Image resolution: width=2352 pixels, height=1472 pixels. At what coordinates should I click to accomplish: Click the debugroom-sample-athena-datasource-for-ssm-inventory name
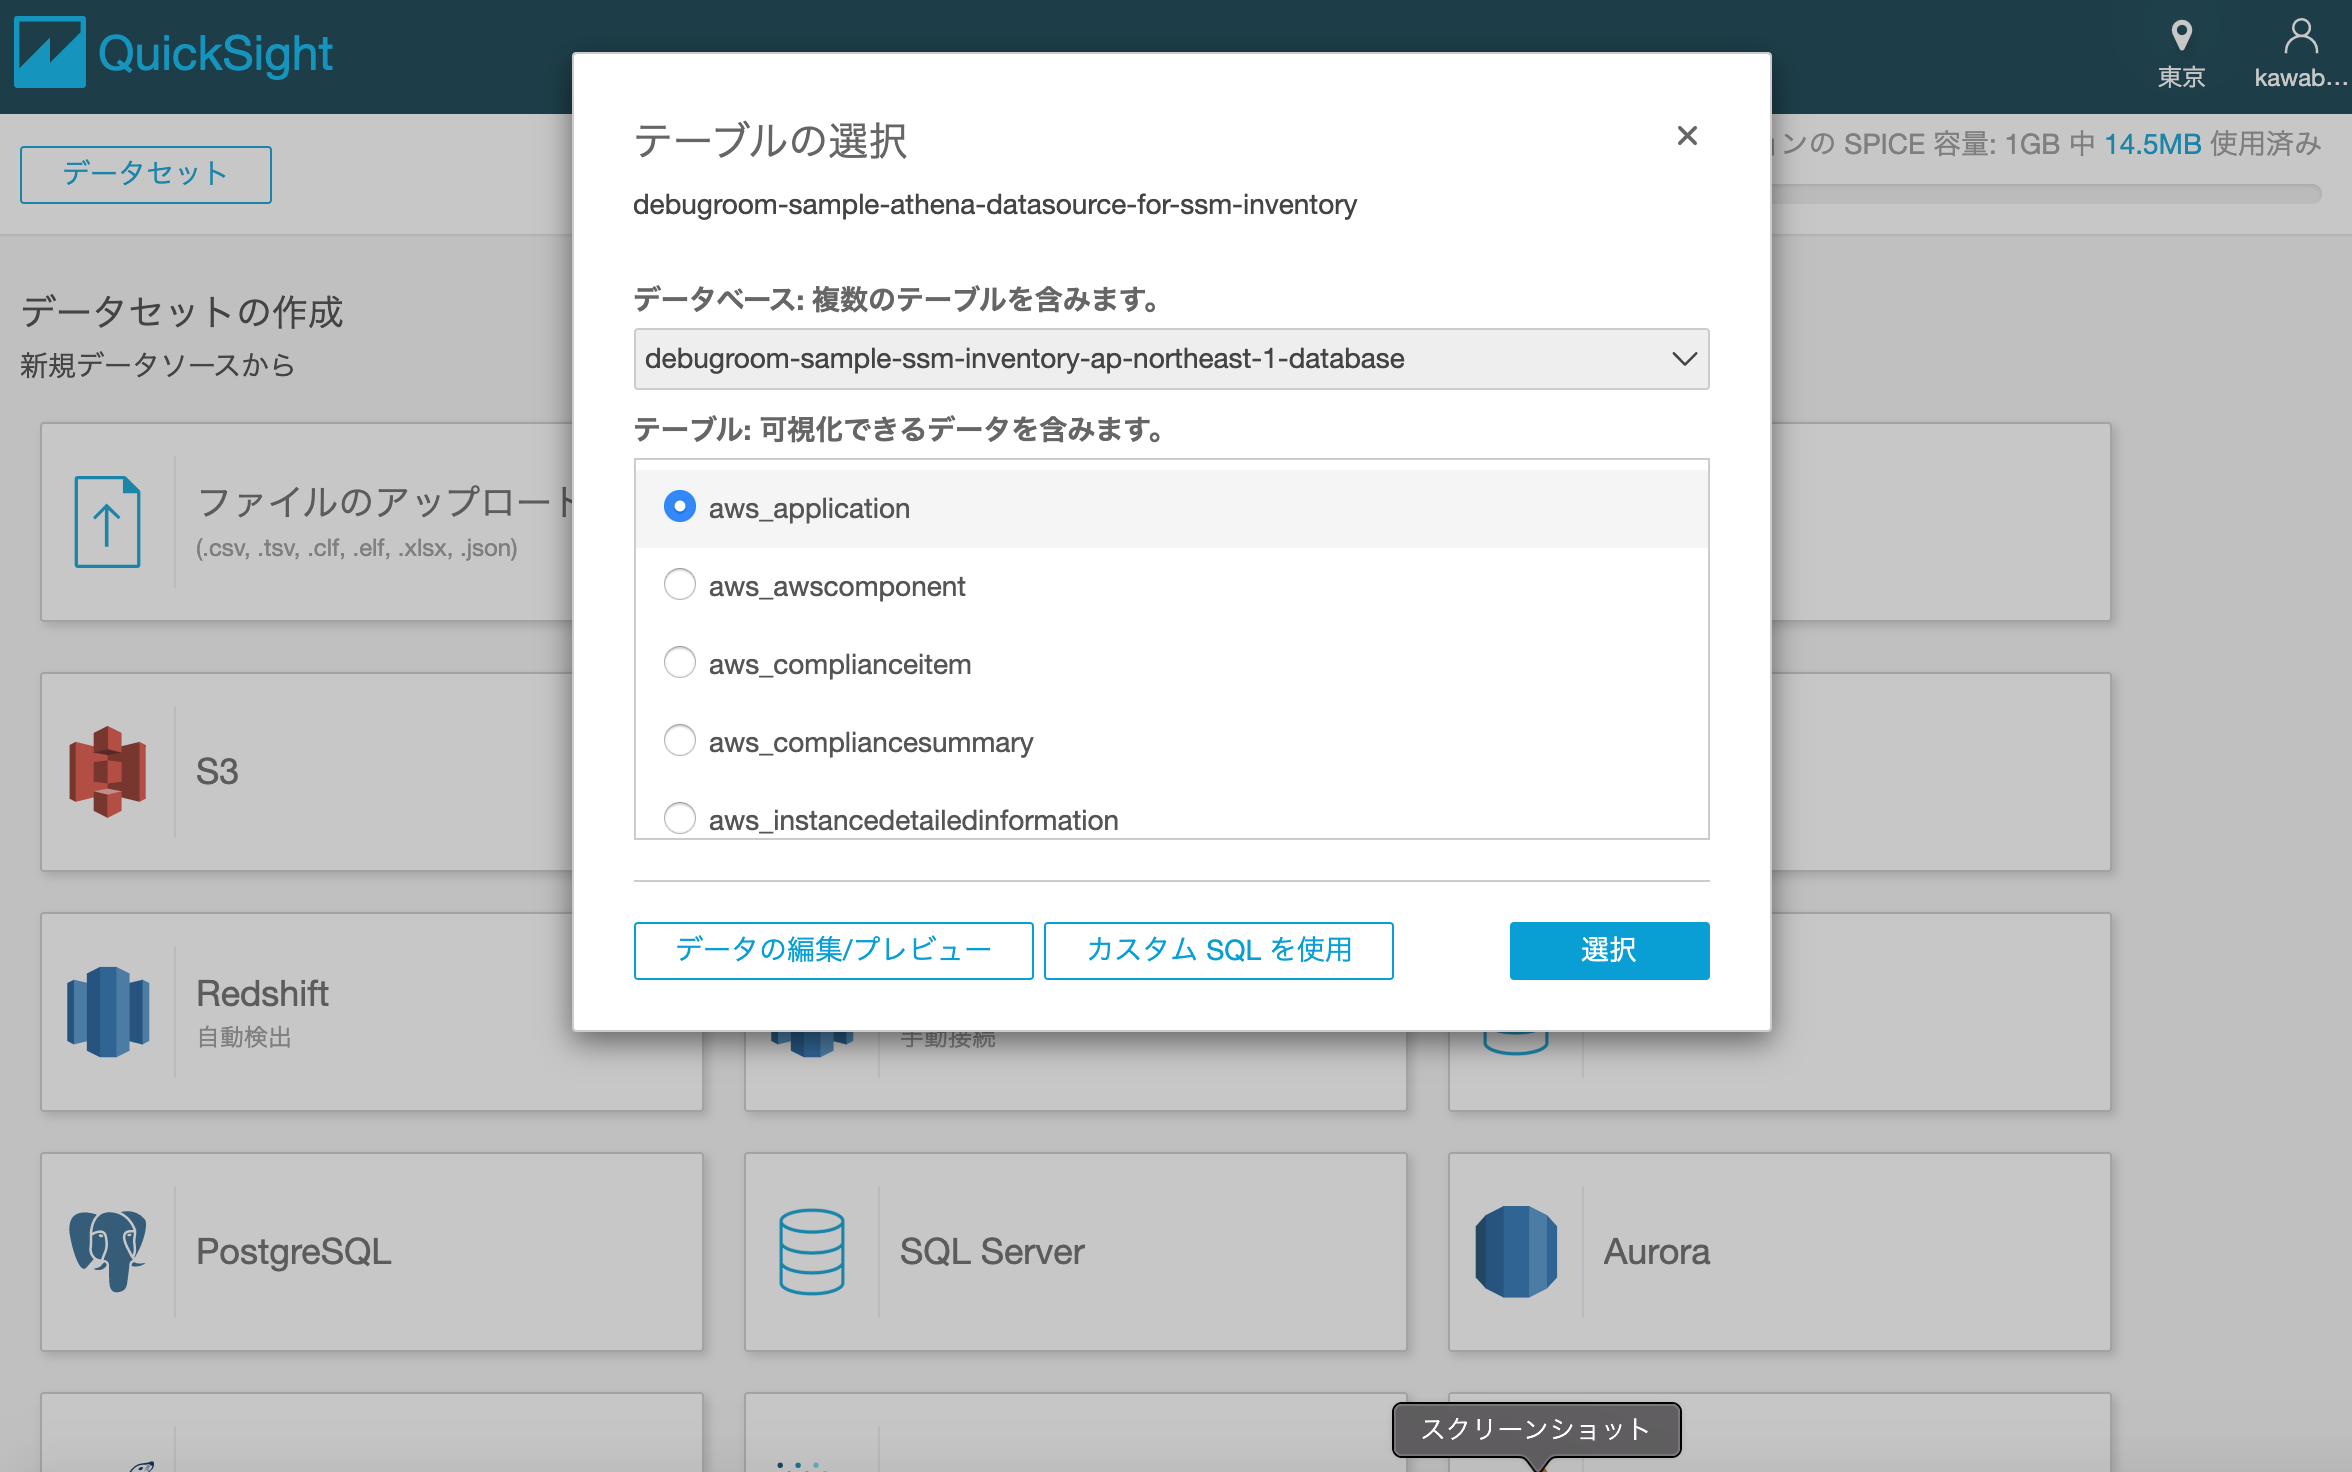click(x=995, y=205)
